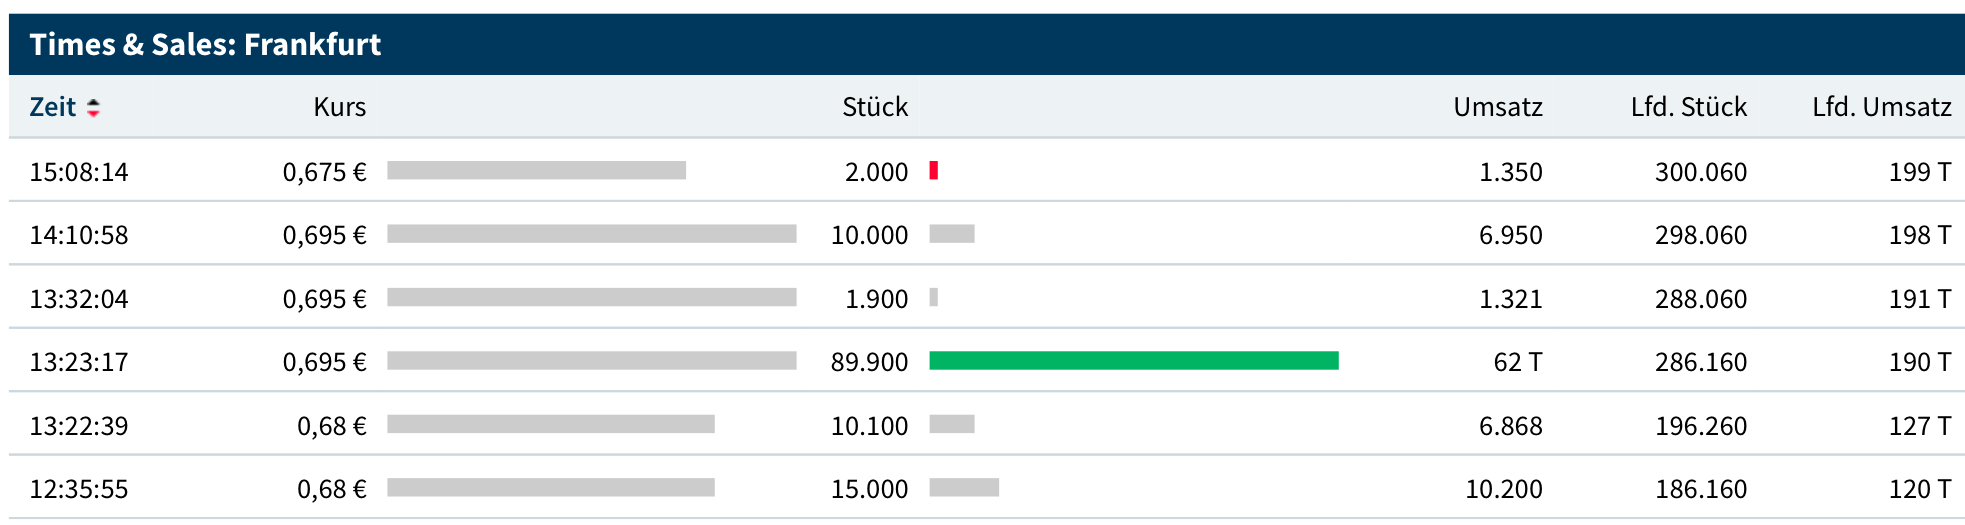1965x525 pixels.
Task: Click the 15.000 Stück value
Action: click(869, 489)
